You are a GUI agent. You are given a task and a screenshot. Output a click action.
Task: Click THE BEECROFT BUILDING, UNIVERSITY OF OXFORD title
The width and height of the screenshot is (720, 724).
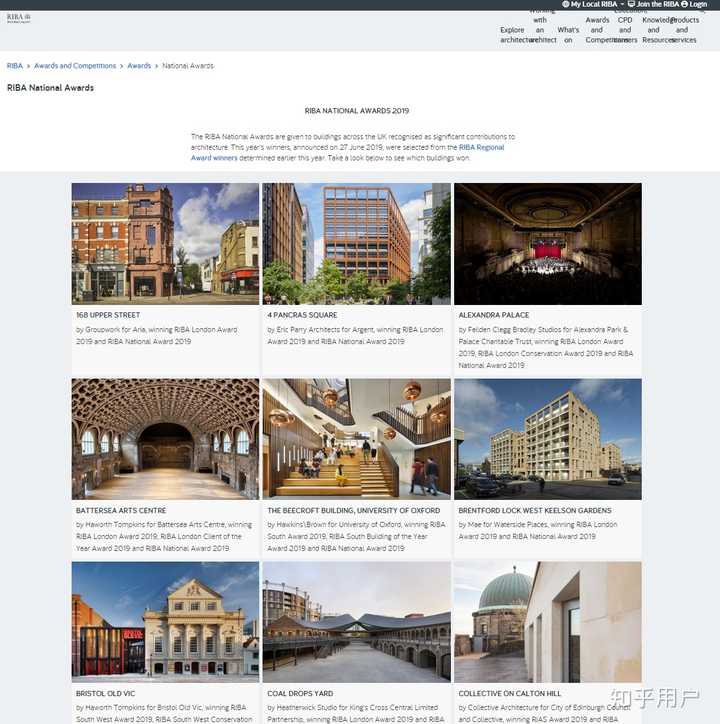click(x=354, y=510)
